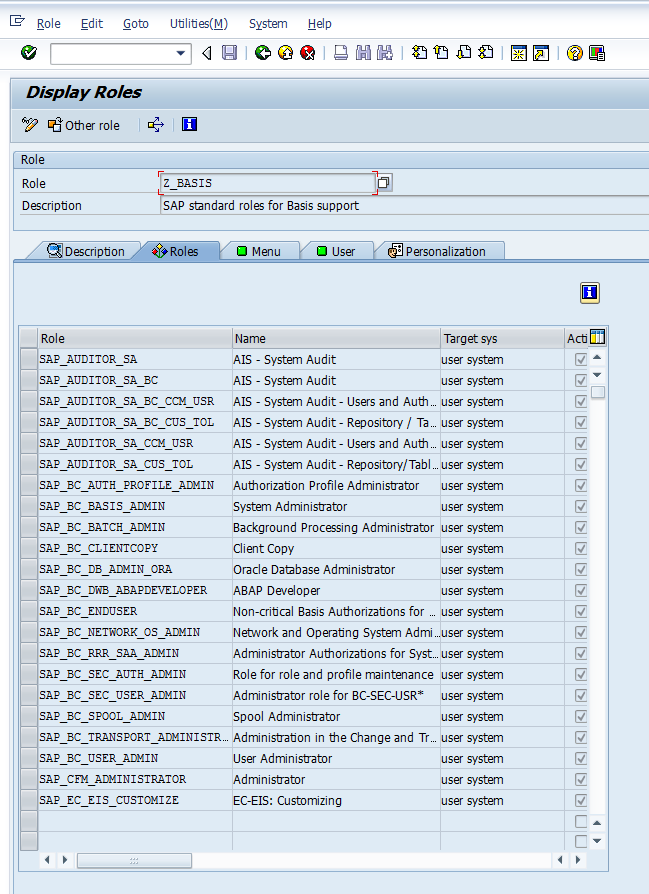The width and height of the screenshot is (649, 894).
Task: Click the Information icon above roles table
Action: (590, 292)
